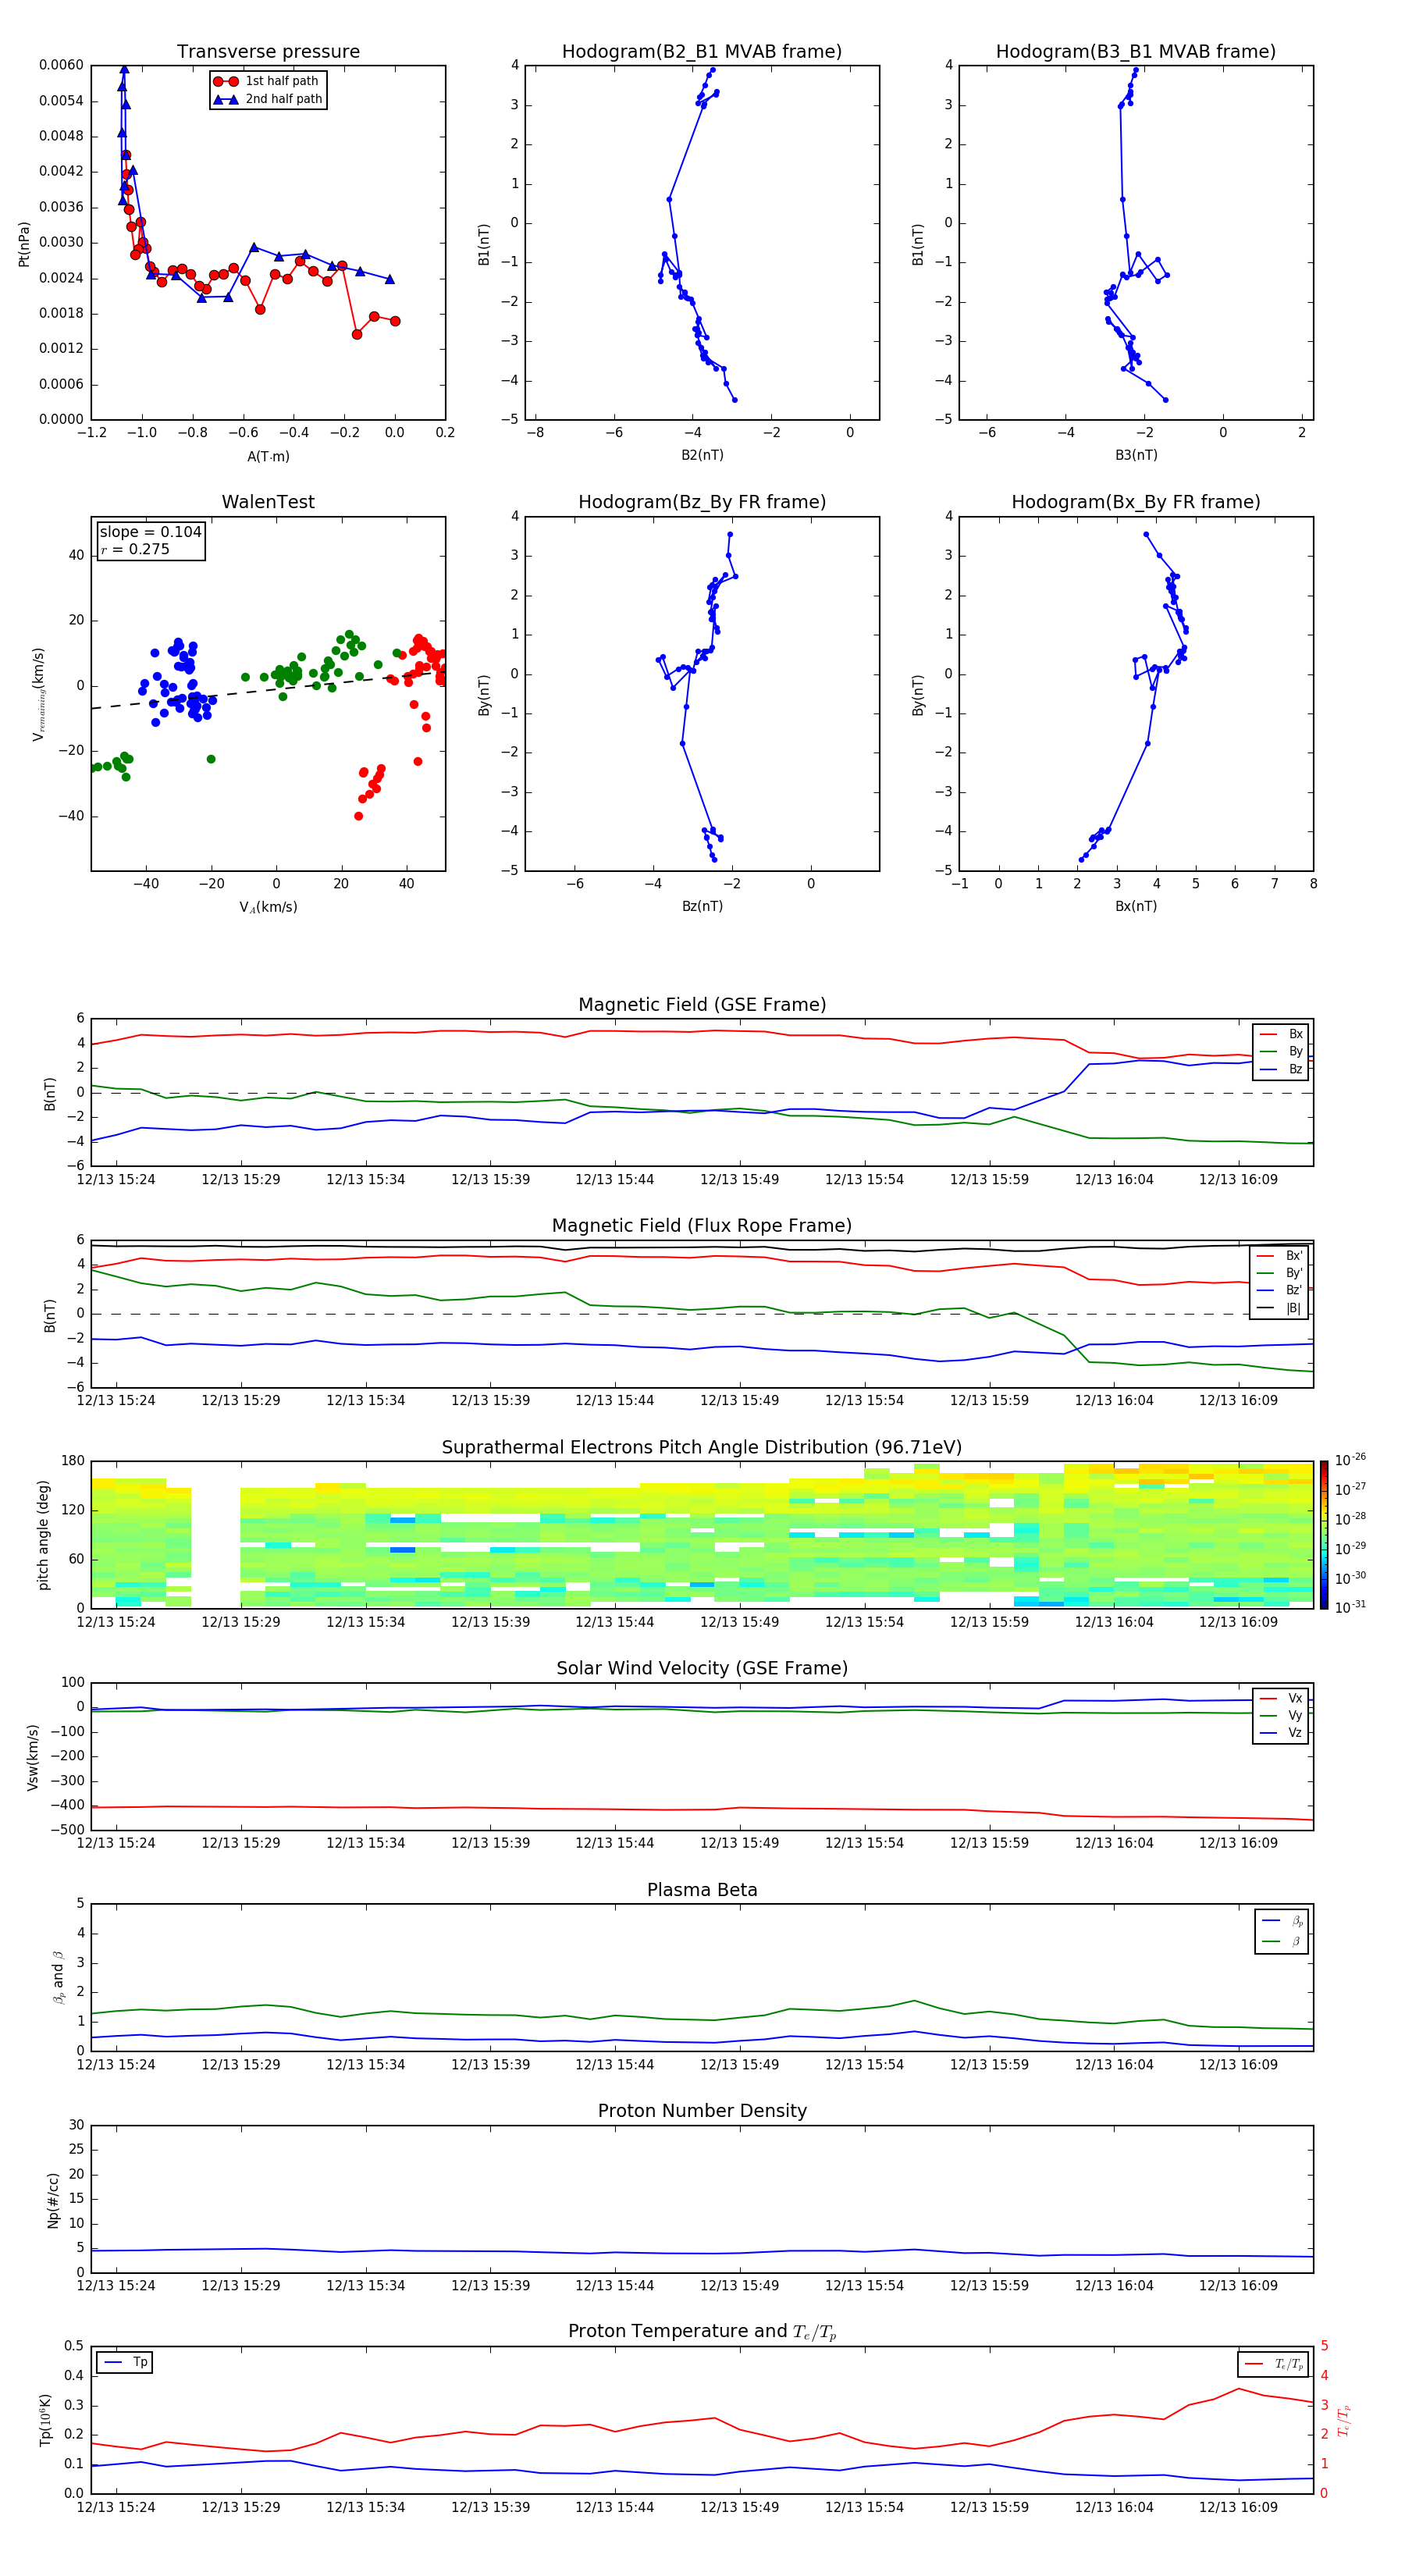Image resolution: width=1405 pixels, height=2576 pixels.
Task: Click '12/13 15:24' tick in GSE field panel
Action: tap(116, 1180)
